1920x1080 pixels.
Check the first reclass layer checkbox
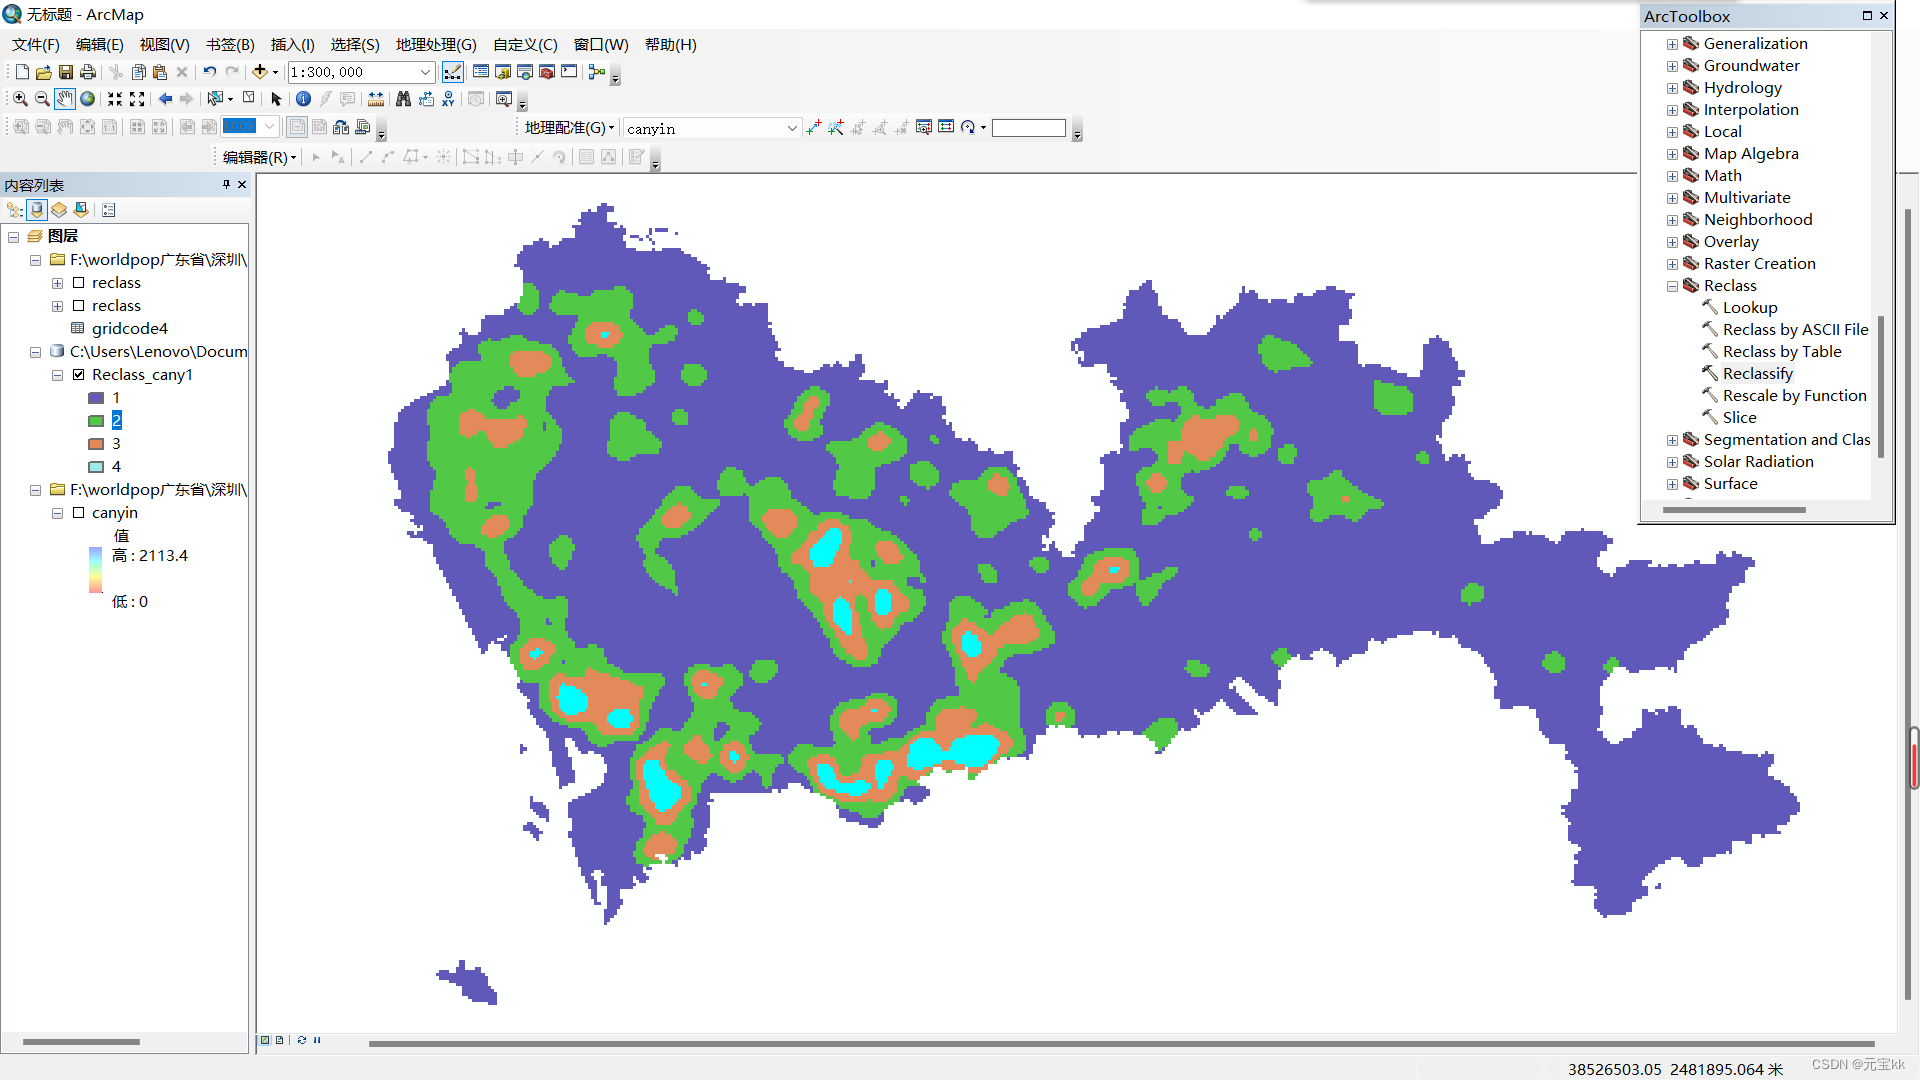click(79, 283)
